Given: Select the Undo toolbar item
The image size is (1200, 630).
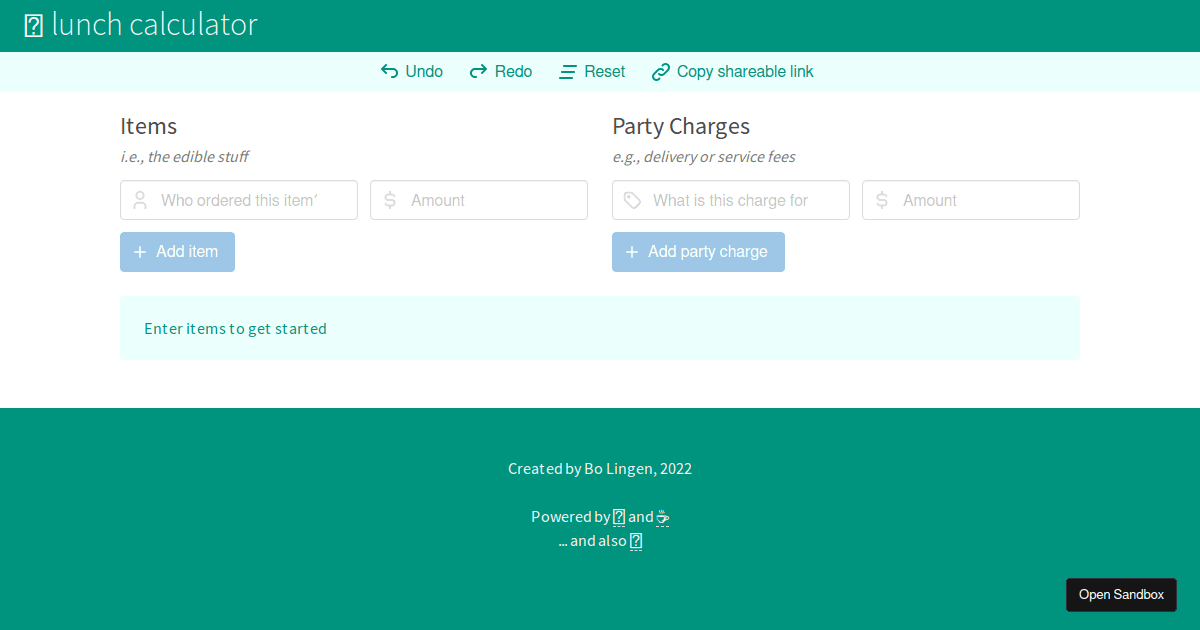Looking at the screenshot, I should click(412, 71).
